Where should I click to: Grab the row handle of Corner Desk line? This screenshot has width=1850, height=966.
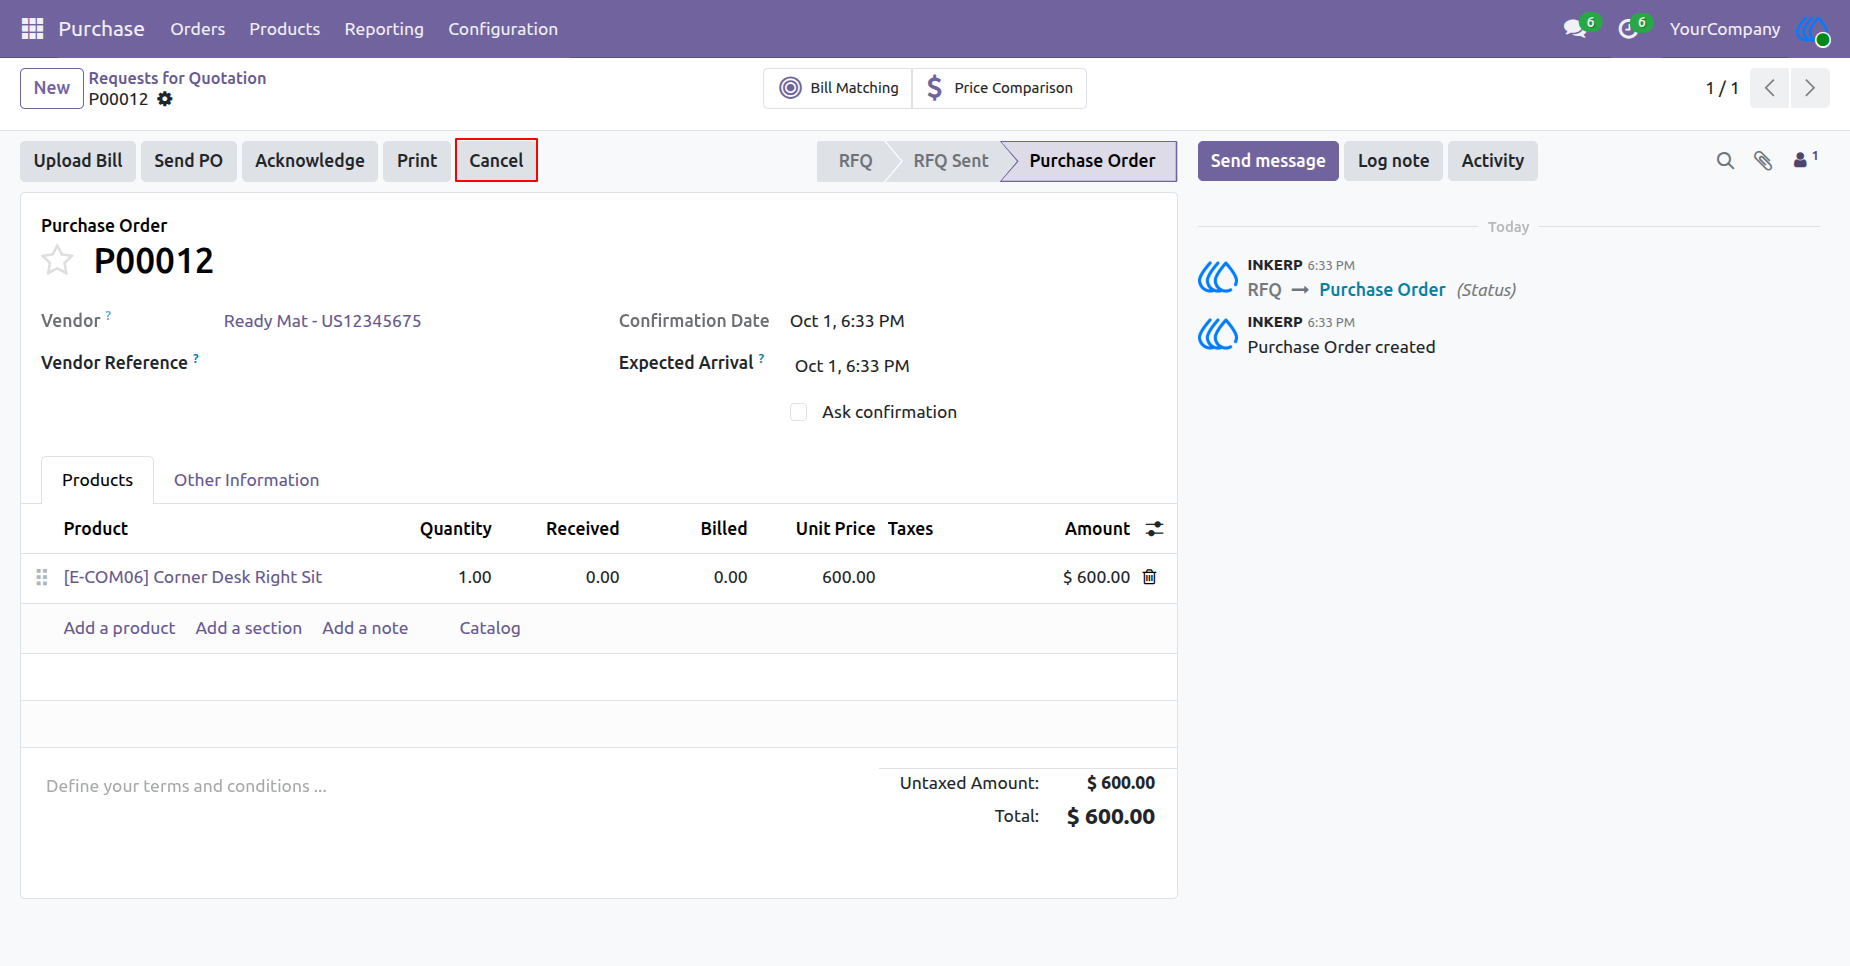coord(42,577)
